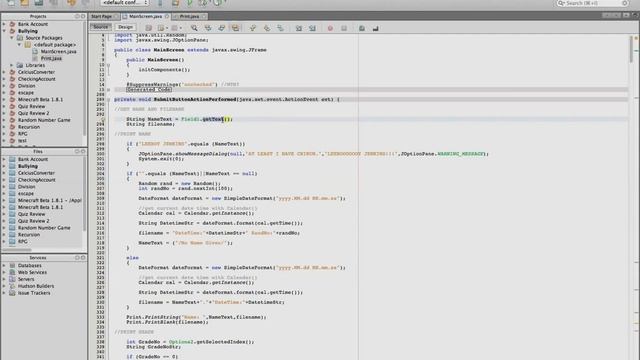
Task: Click the Files panel horizontal scrollbar
Action: [x=17, y=249]
